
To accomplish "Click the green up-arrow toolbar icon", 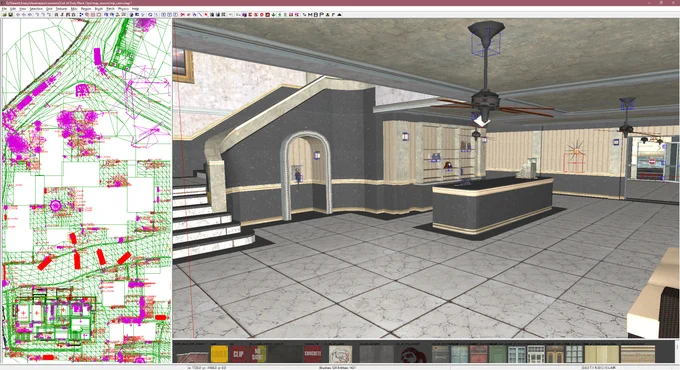I will coord(280,15).
